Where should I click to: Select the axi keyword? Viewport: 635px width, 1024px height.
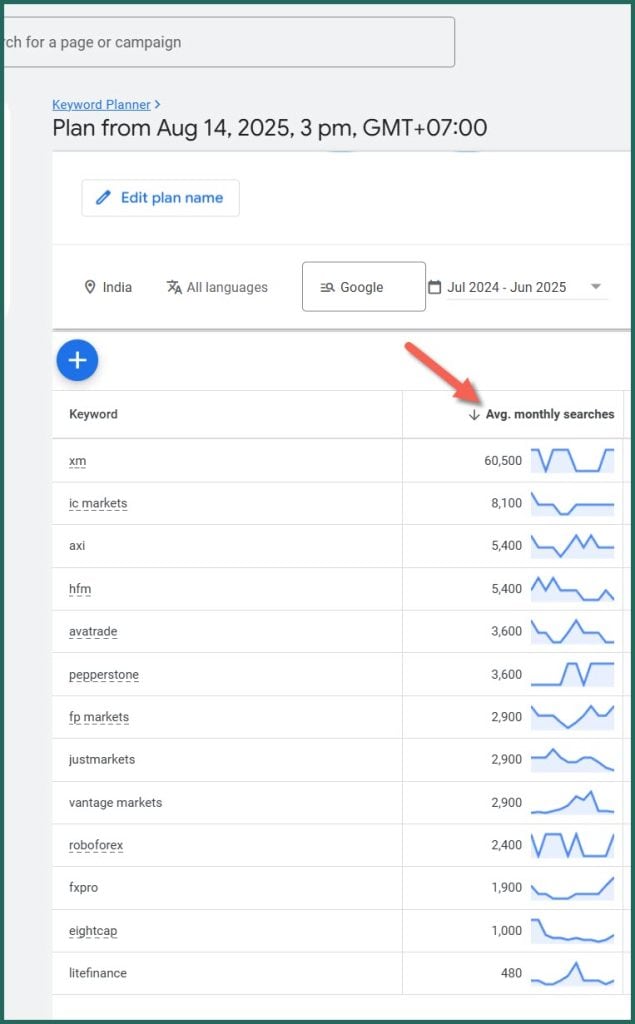click(77, 546)
